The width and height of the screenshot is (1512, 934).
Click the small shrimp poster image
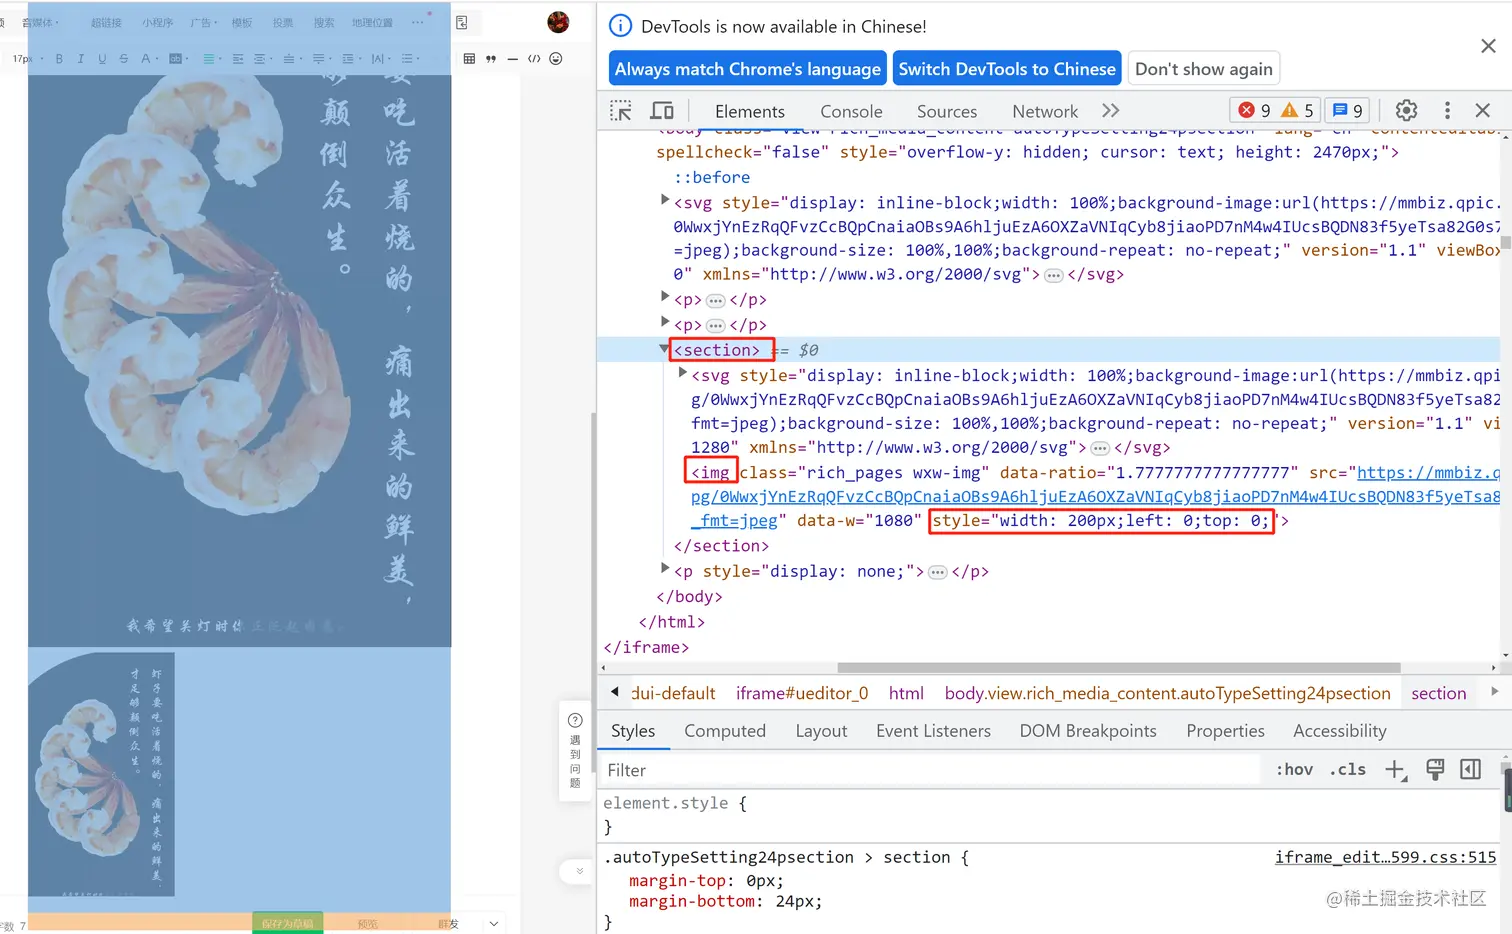click(x=101, y=775)
